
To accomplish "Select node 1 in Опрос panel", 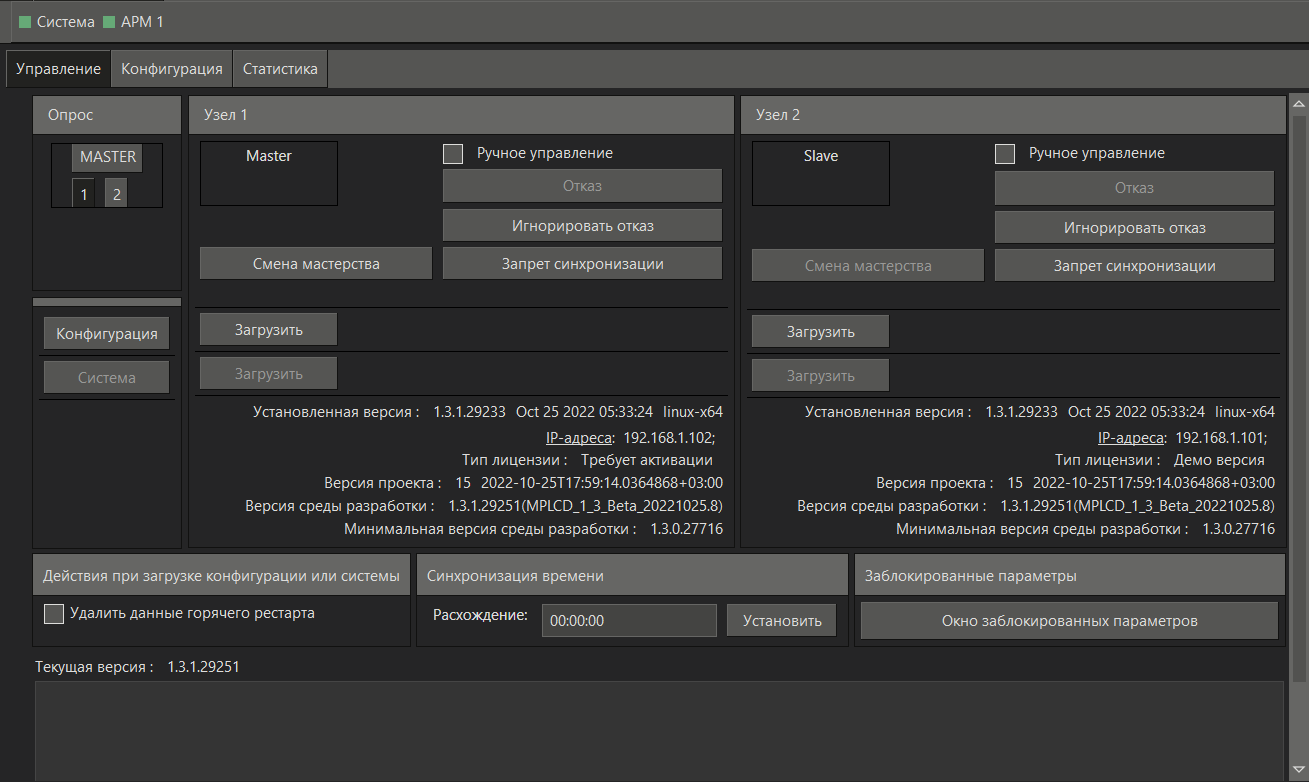I will (84, 195).
